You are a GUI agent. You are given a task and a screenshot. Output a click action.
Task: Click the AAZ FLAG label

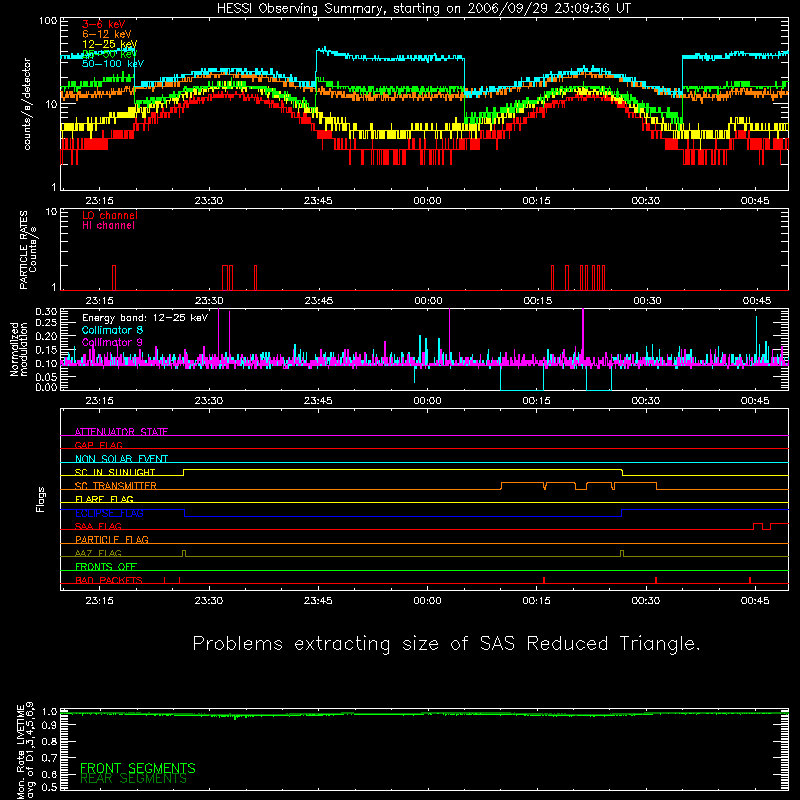(98, 553)
